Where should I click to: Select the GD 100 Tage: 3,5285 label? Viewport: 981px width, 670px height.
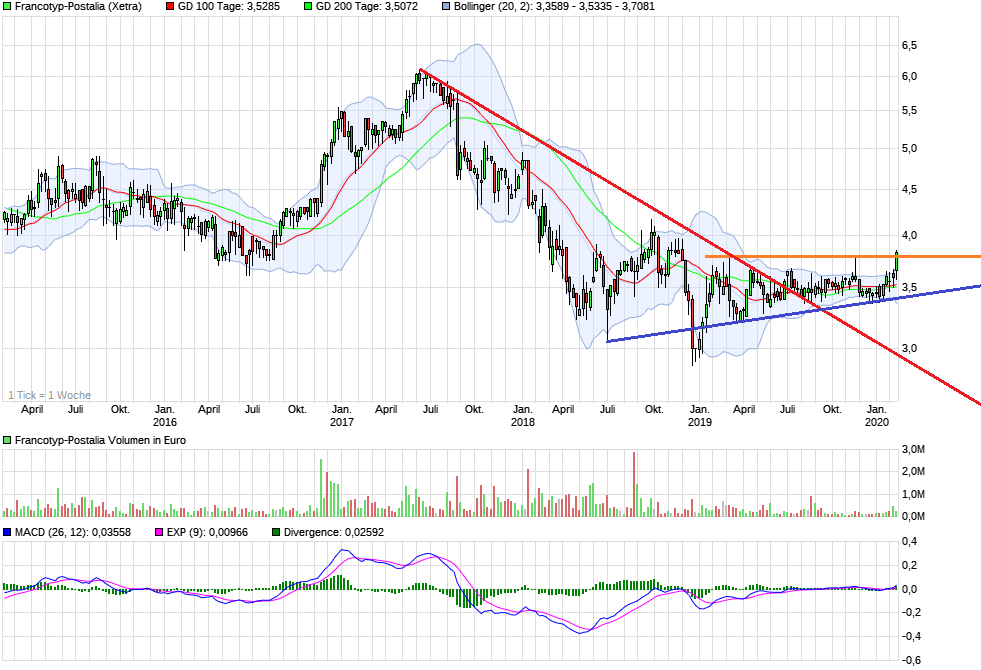click(x=229, y=6)
